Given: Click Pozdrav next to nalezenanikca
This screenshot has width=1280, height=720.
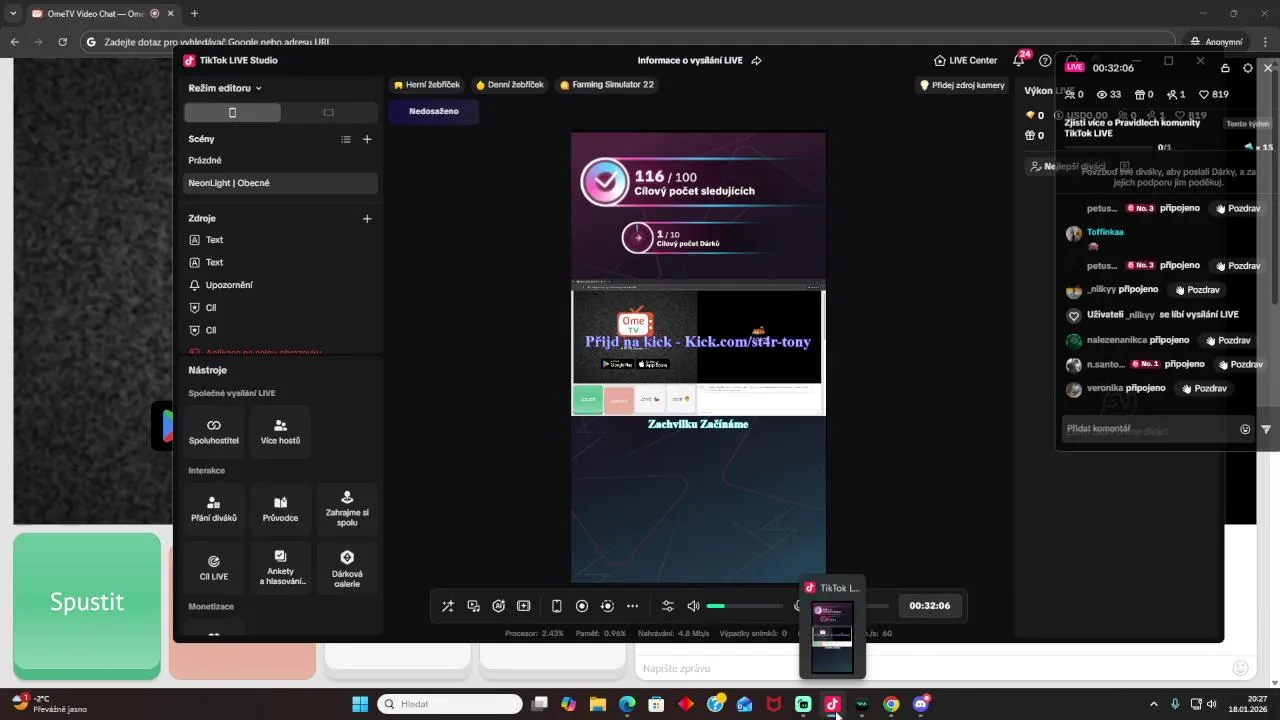Looking at the screenshot, I should pyautogui.click(x=1228, y=340).
